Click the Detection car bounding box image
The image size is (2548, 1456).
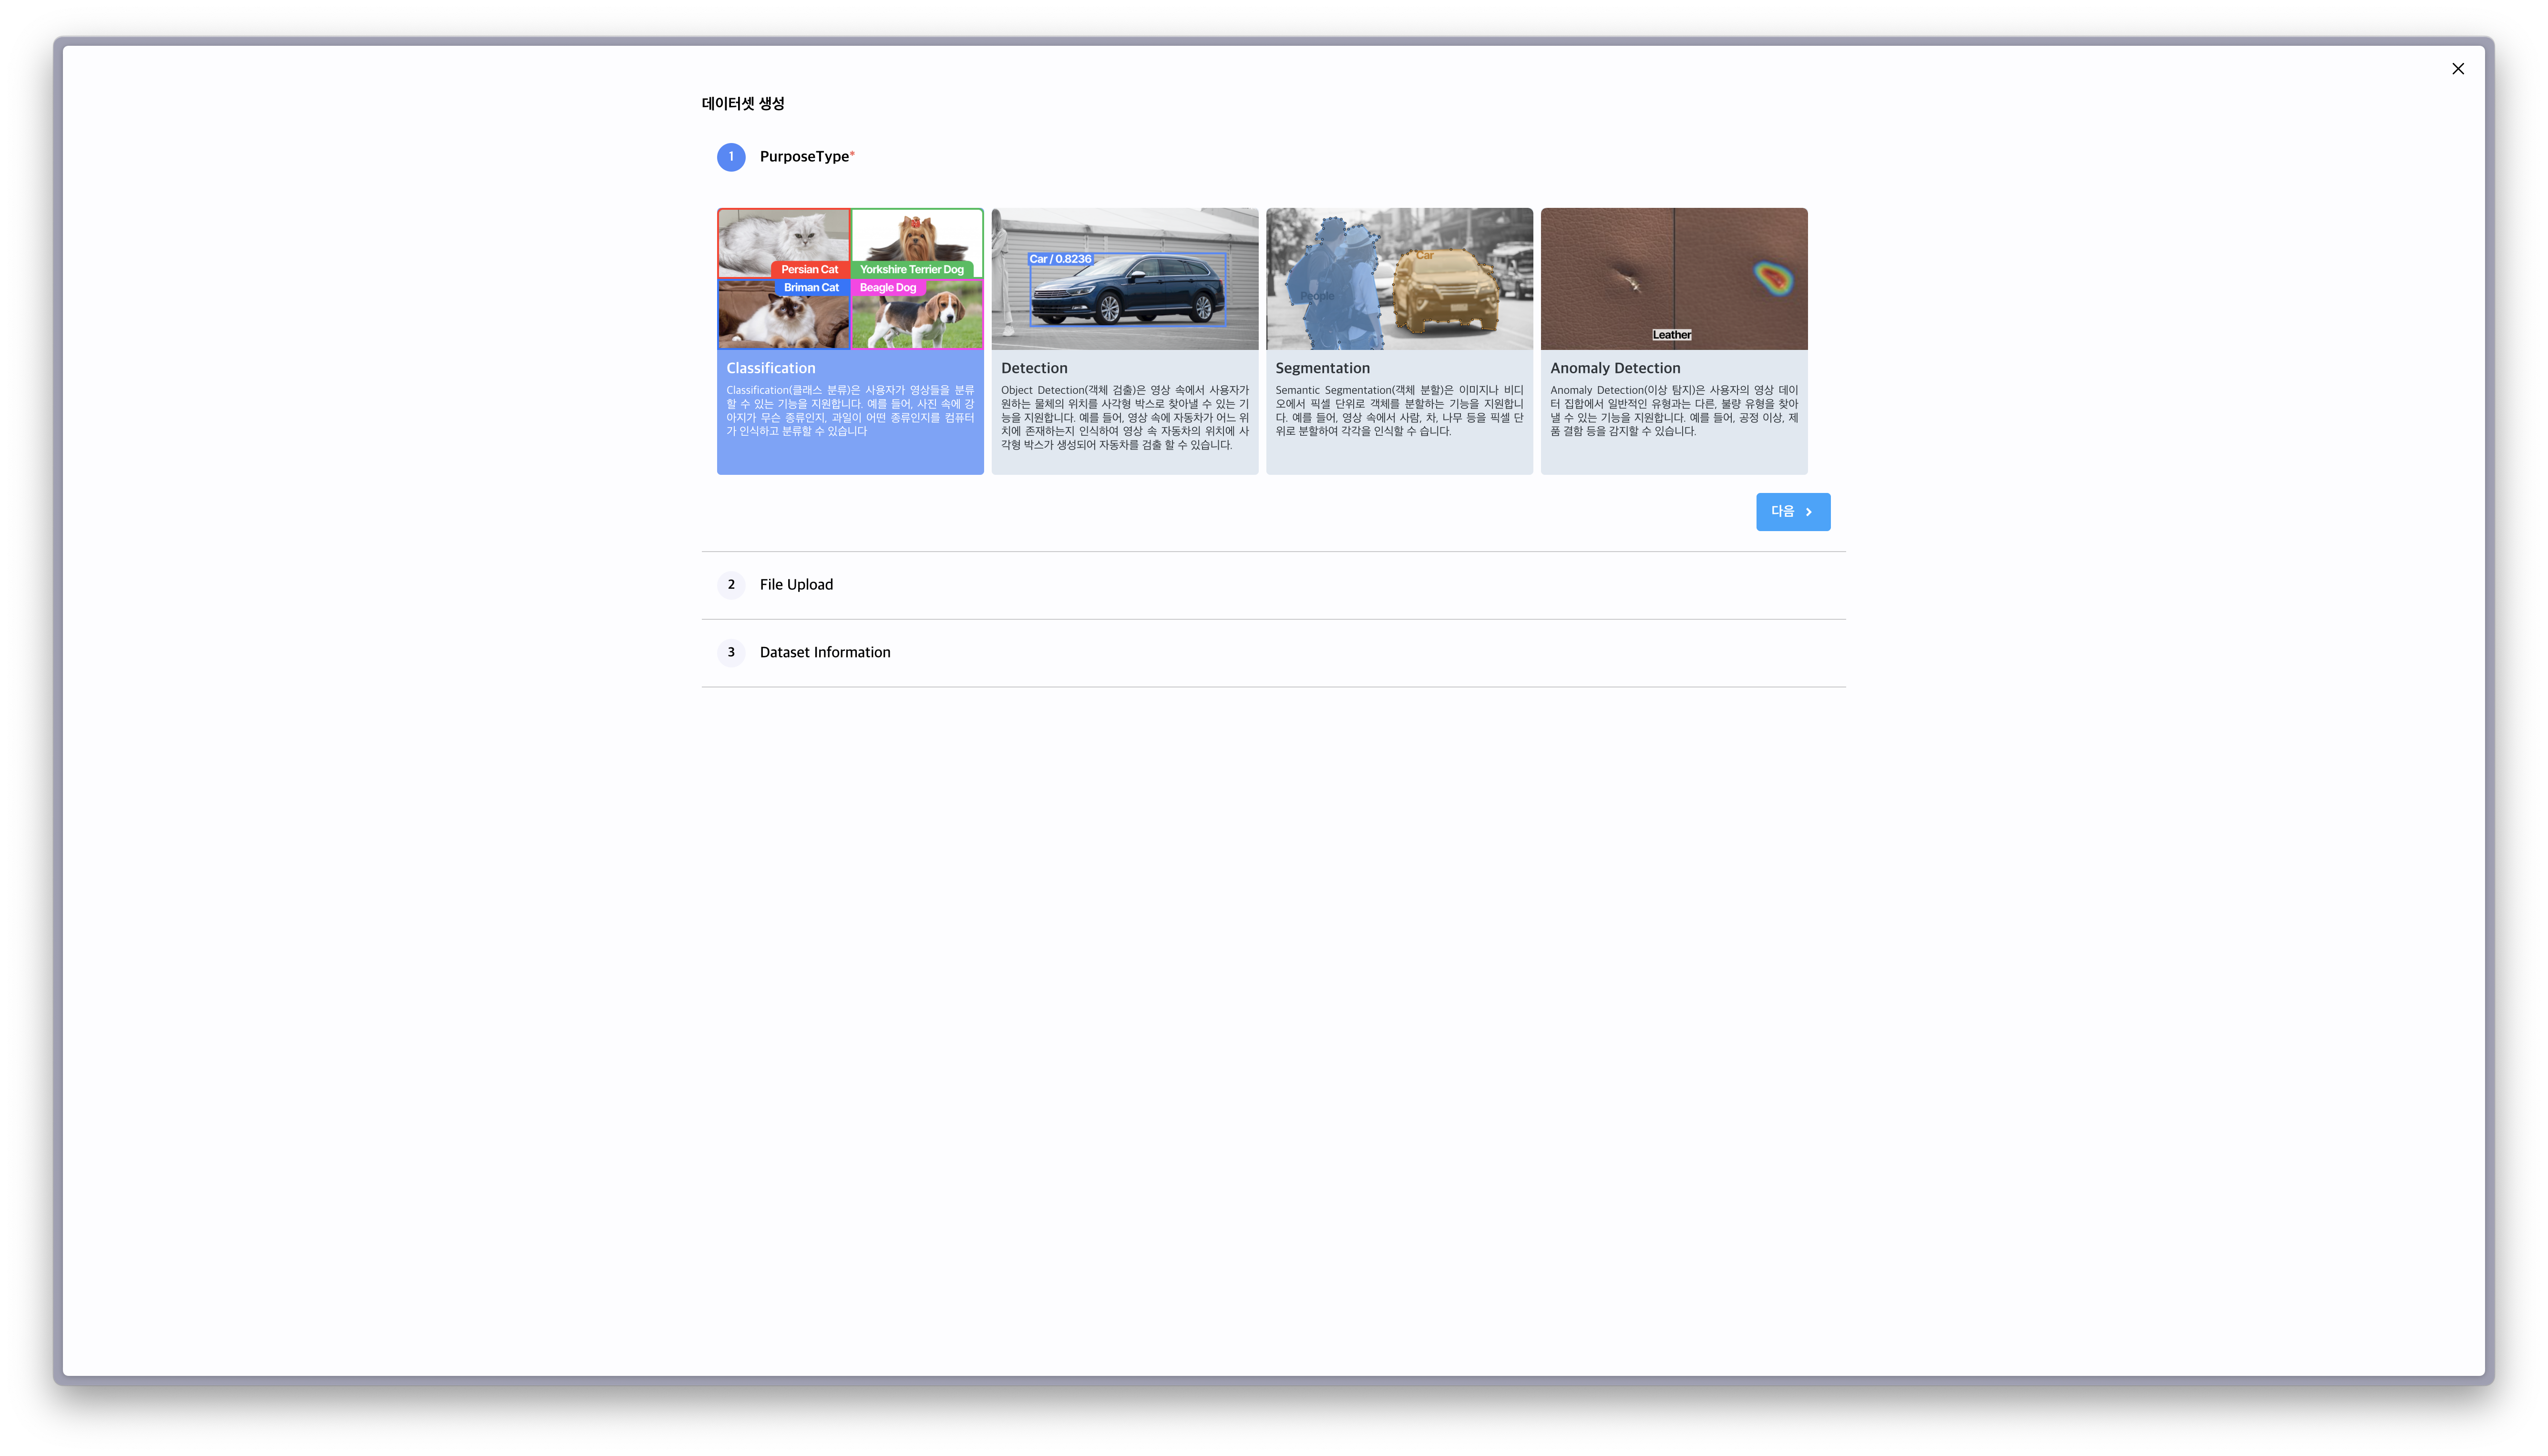coord(1124,279)
